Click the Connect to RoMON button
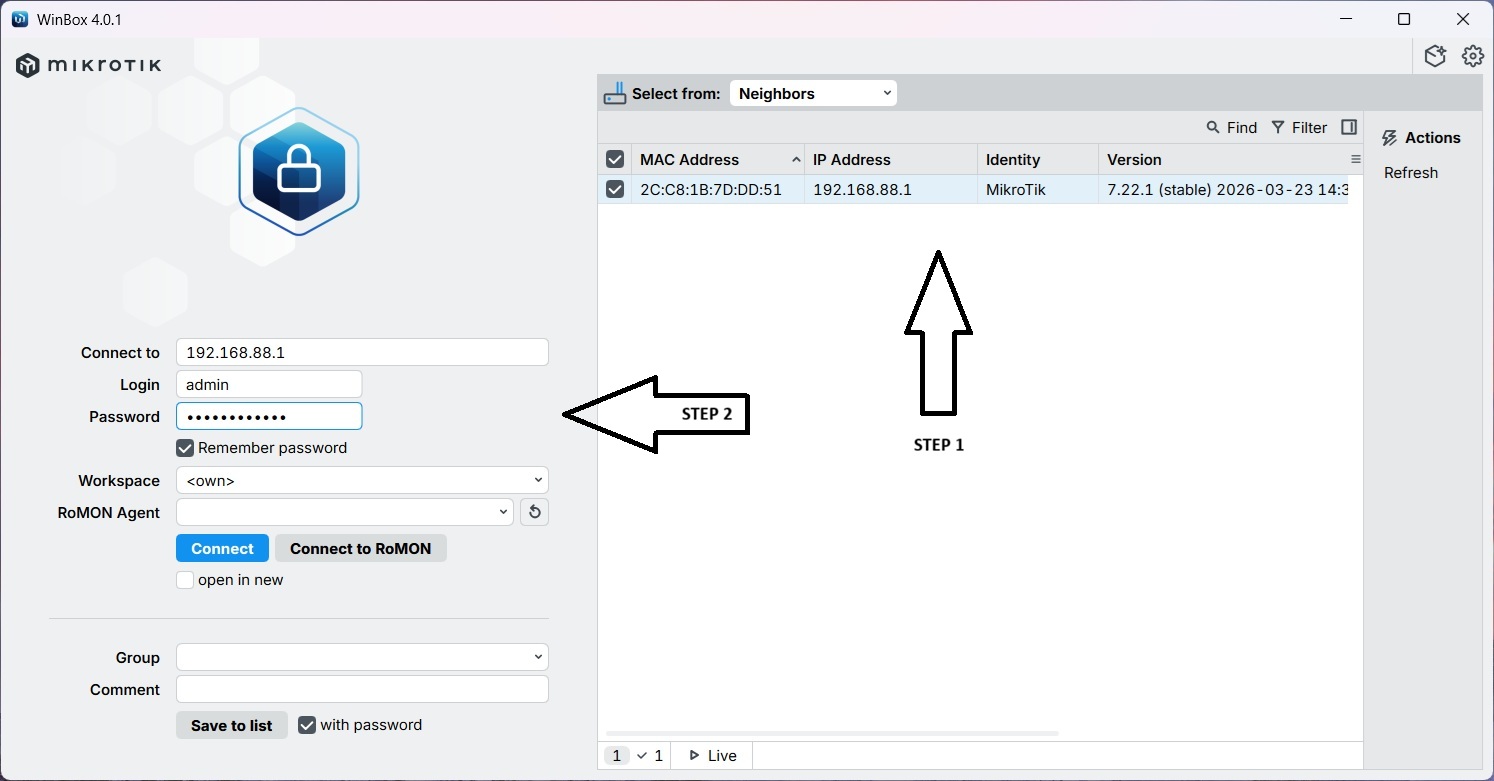The height and width of the screenshot is (781, 1494). (x=360, y=548)
